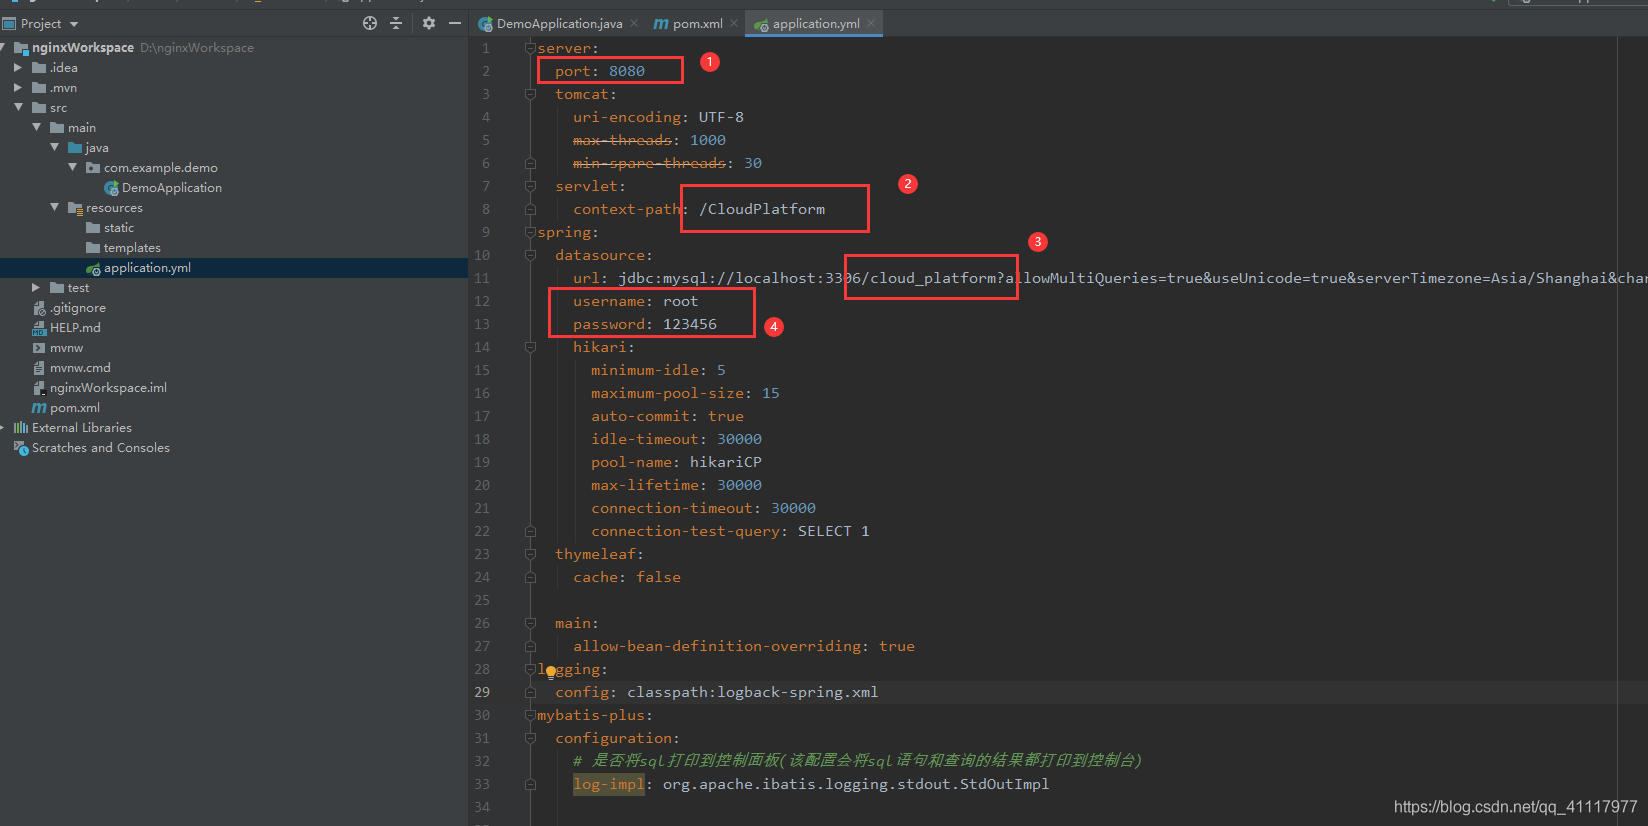Select the mvnw file
1648x826 pixels.
pyautogui.click(x=66, y=348)
